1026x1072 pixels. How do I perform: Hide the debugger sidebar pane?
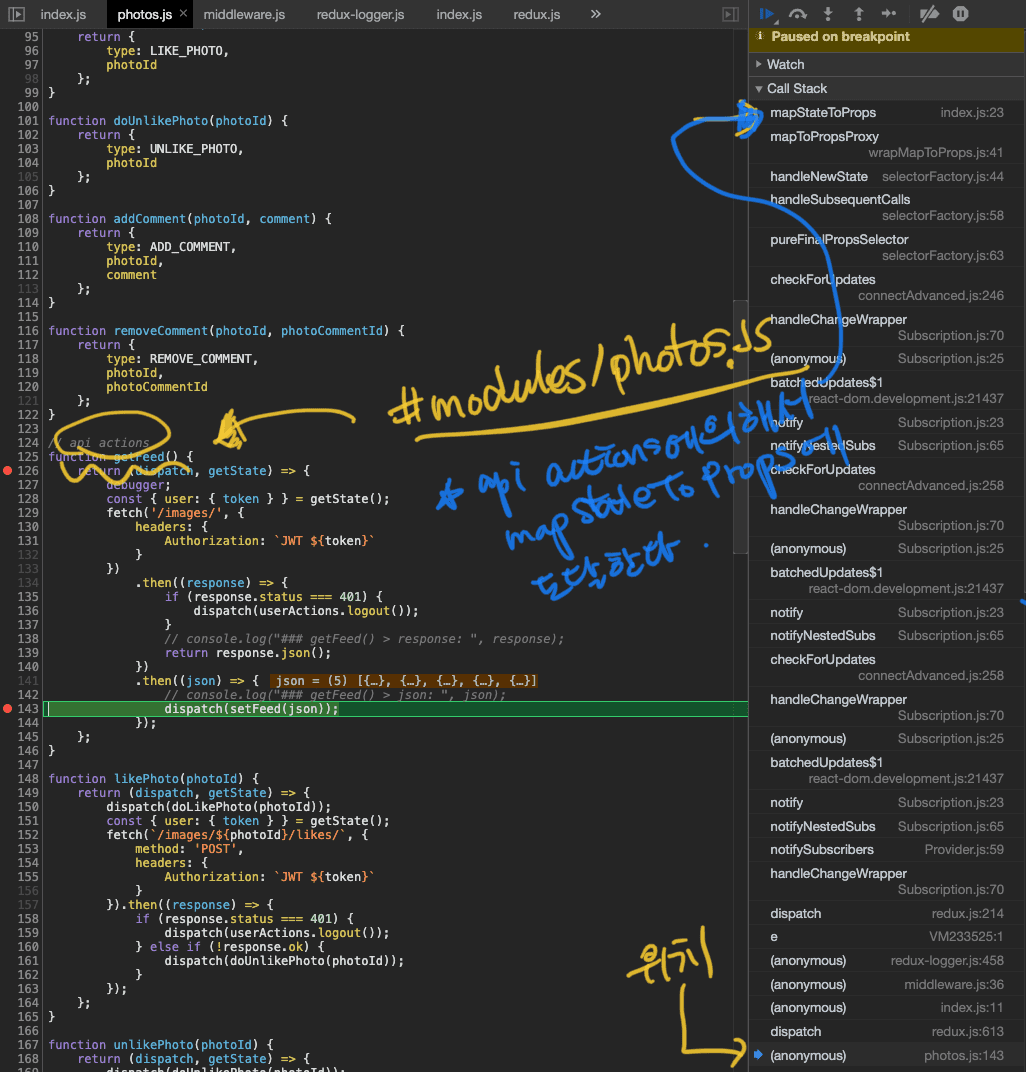pos(731,15)
